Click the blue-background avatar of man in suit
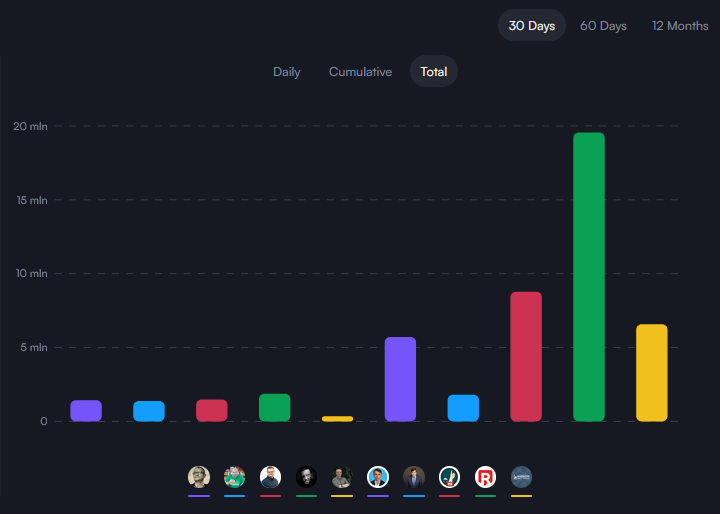720x514 pixels. [378, 477]
